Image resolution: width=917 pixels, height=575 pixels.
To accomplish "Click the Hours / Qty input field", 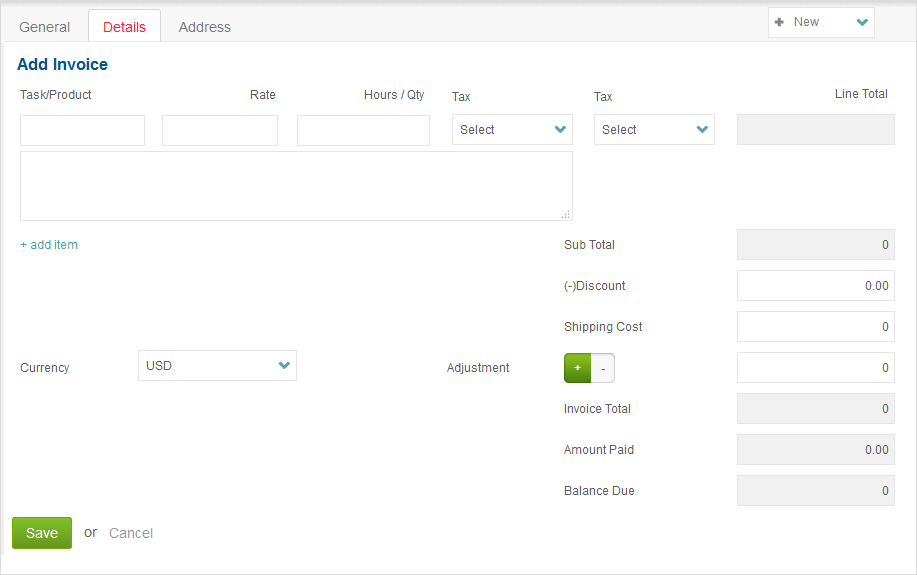I will pyautogui.click(x=363, y=130).
